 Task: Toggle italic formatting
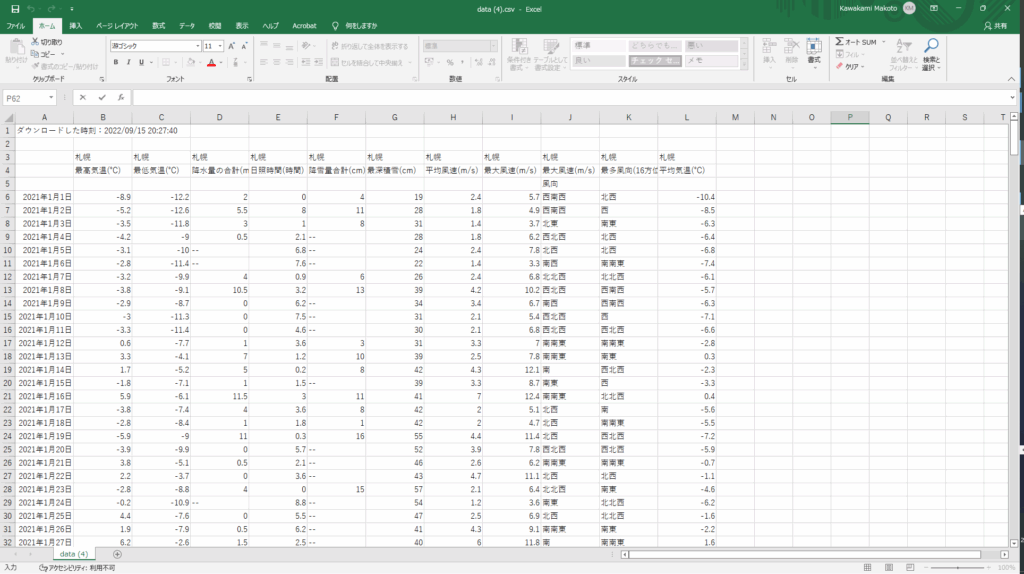129,62
